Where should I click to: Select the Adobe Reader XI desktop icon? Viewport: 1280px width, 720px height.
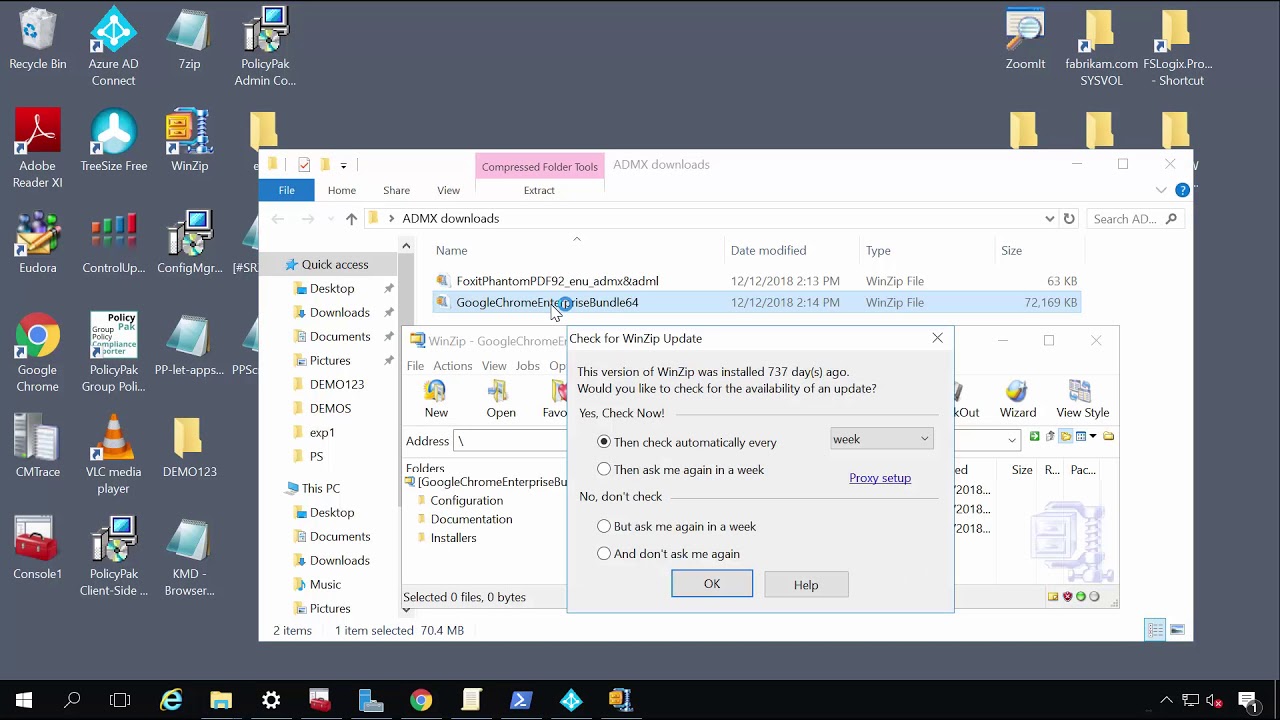tap(38, 148)
